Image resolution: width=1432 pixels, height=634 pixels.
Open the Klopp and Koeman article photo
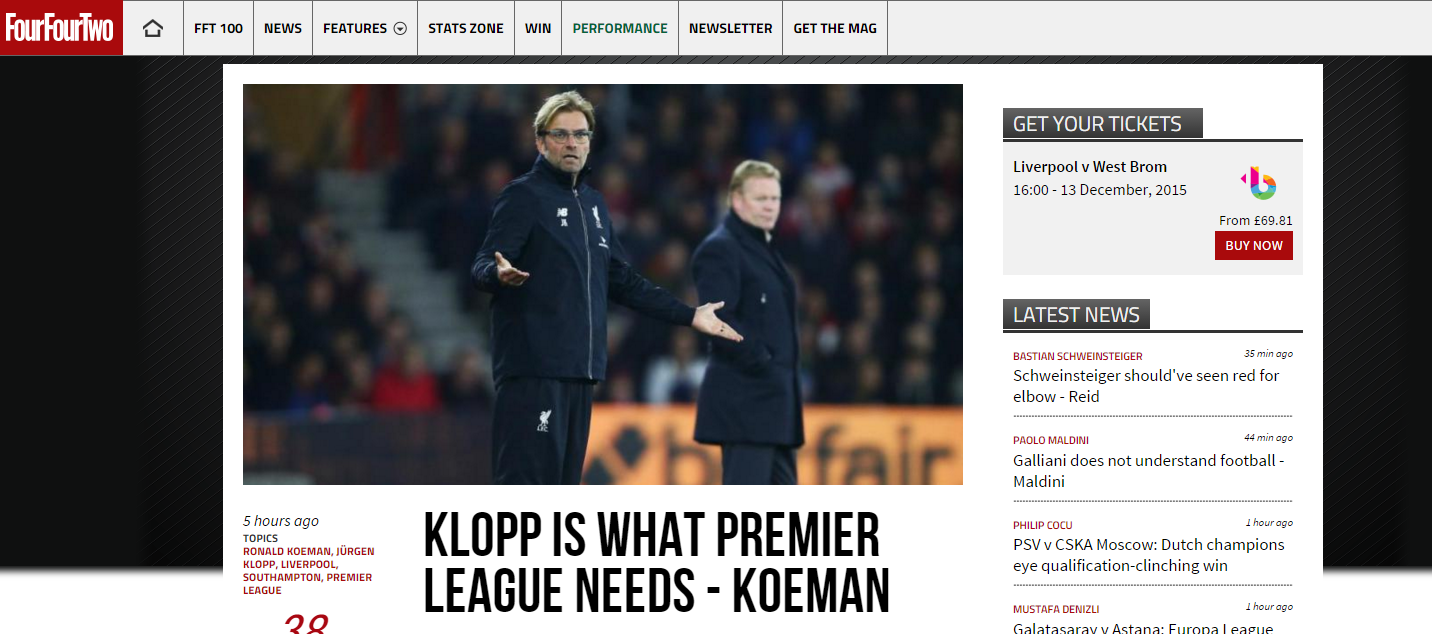[x=603, y=284]
